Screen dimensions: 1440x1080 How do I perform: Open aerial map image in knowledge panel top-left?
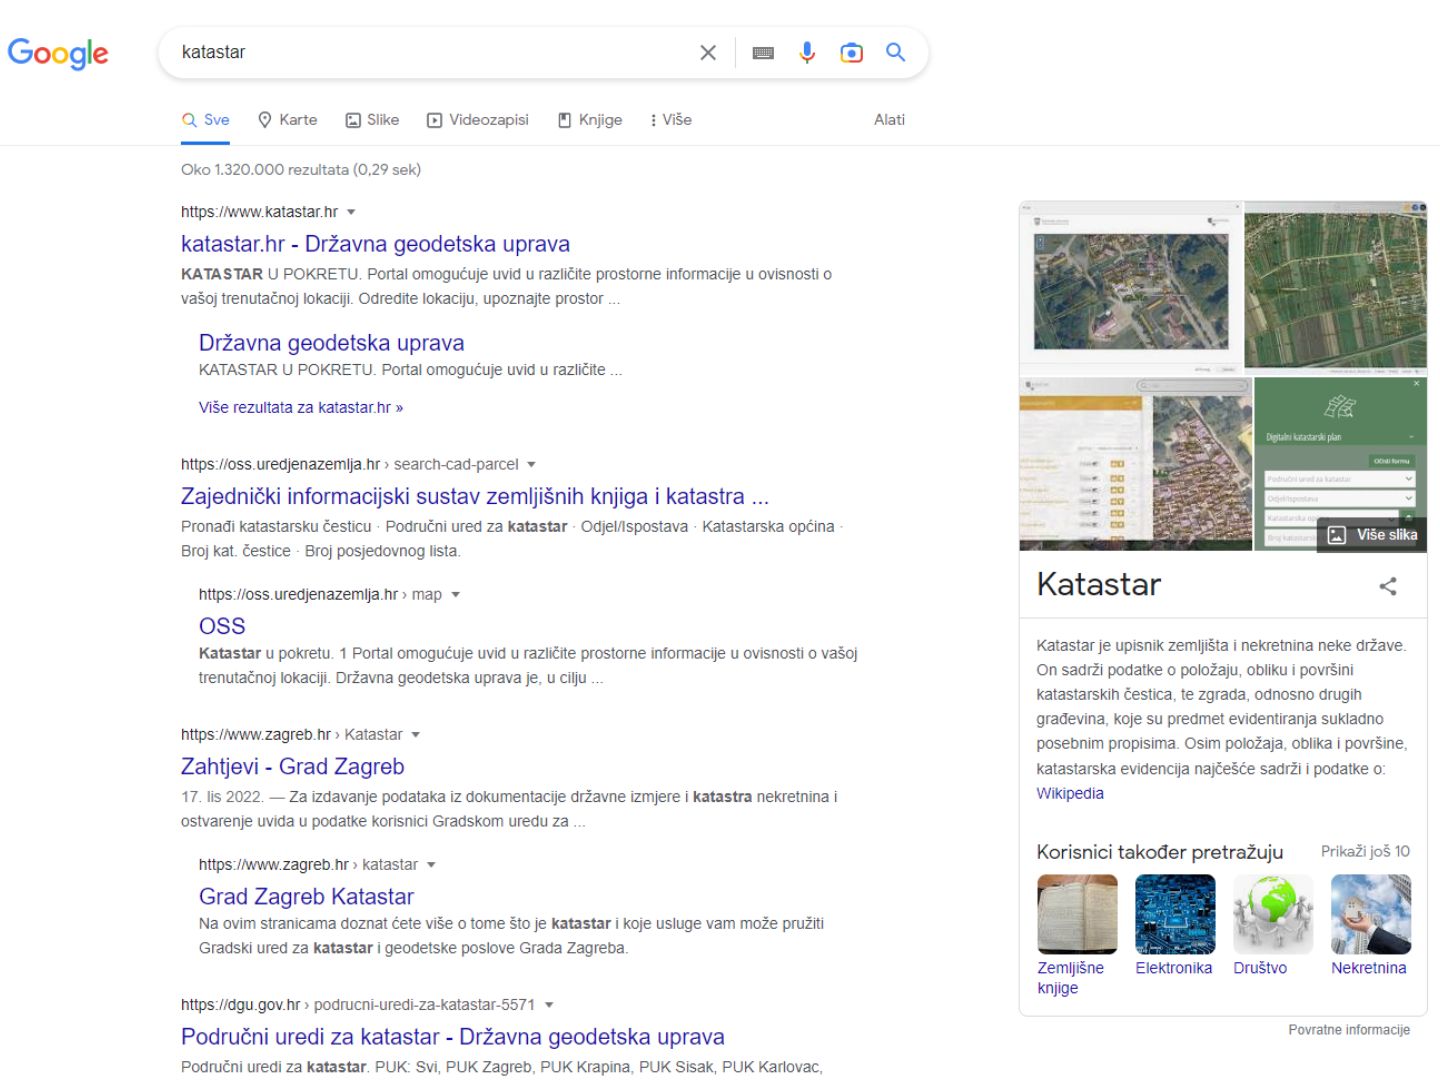pos(1131,286)
